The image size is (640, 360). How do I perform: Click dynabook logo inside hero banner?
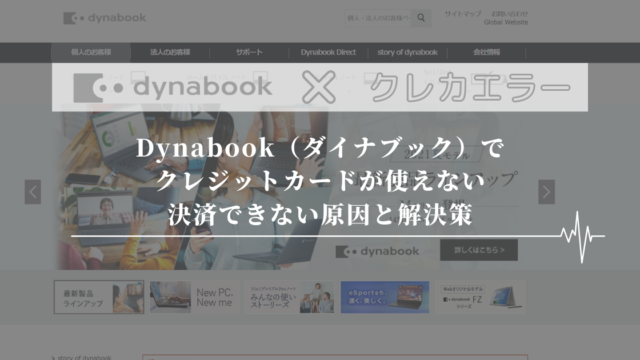(x=377, y=251)
